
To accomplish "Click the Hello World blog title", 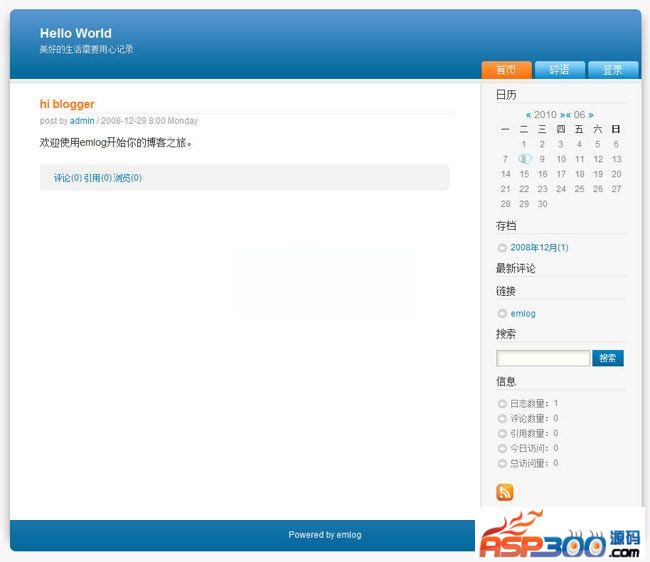I will point(76,33).
